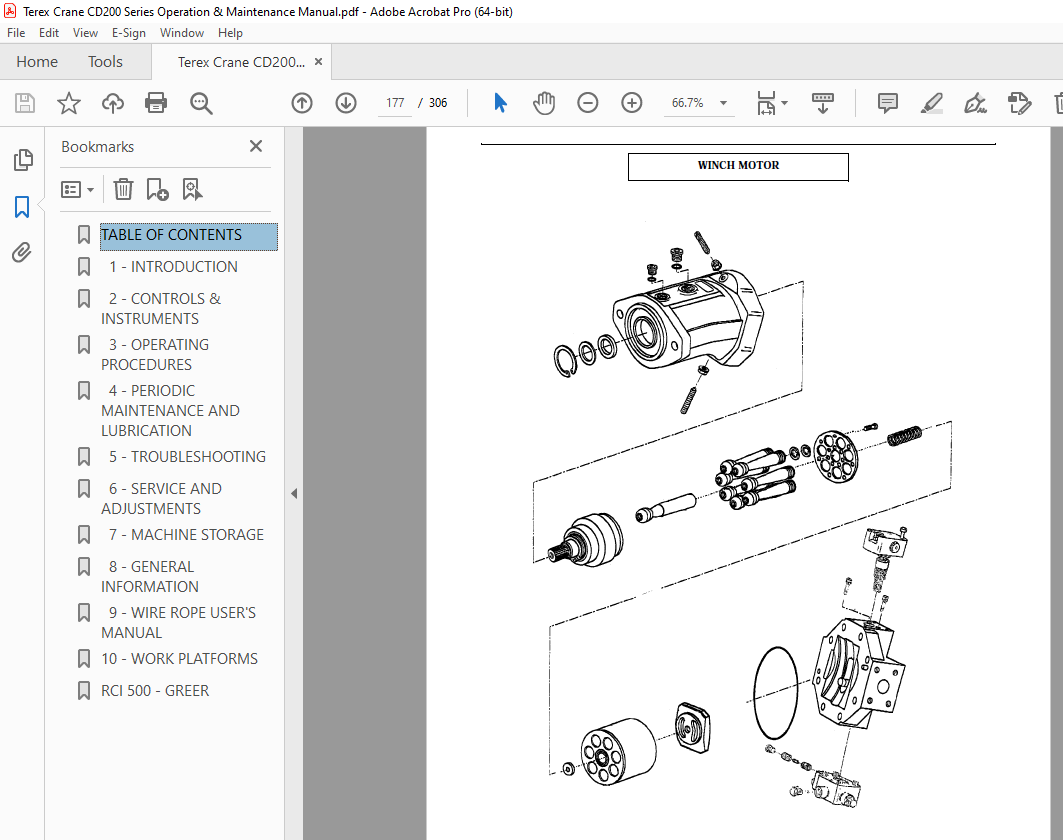Screen dimensions: 1063x840
Task: Open 1 - INTRODUCTION bookmark
Action: 173,267
